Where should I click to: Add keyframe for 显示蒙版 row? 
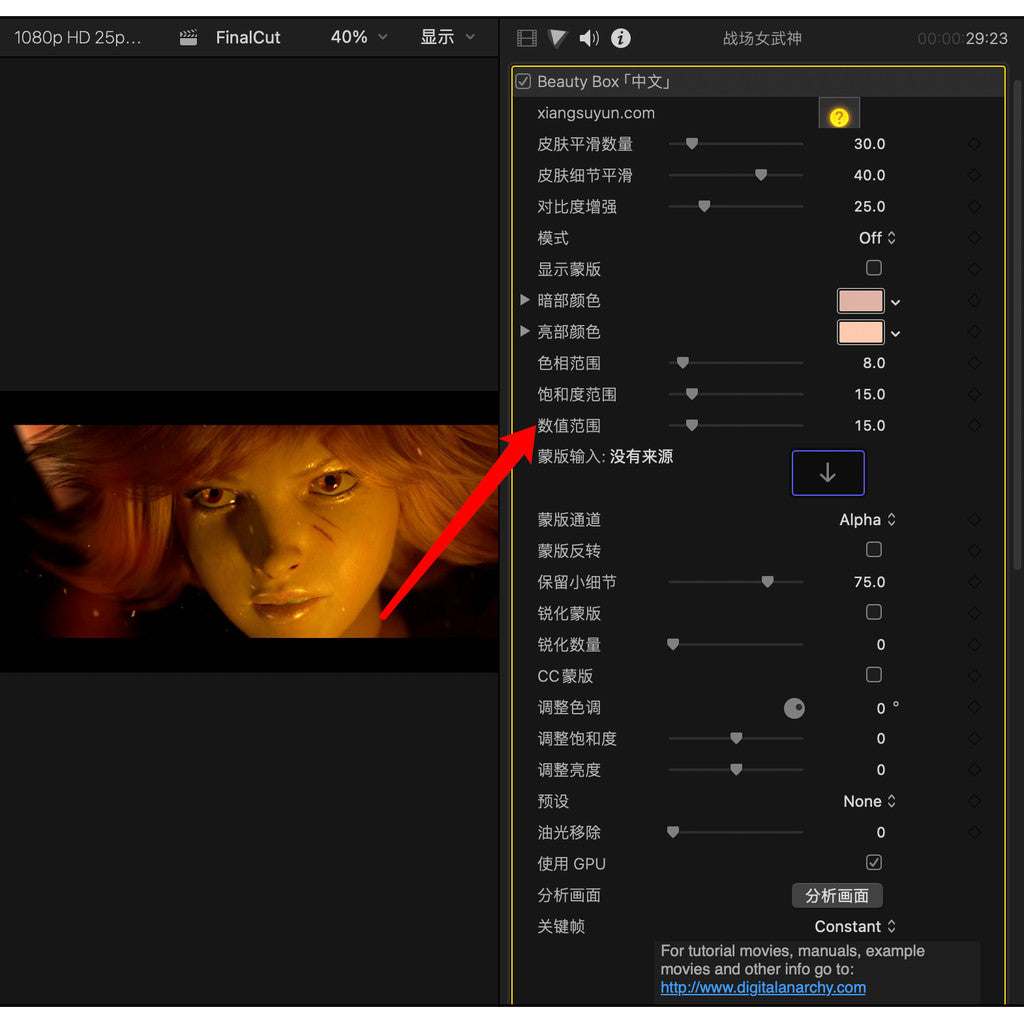(974, 269)
